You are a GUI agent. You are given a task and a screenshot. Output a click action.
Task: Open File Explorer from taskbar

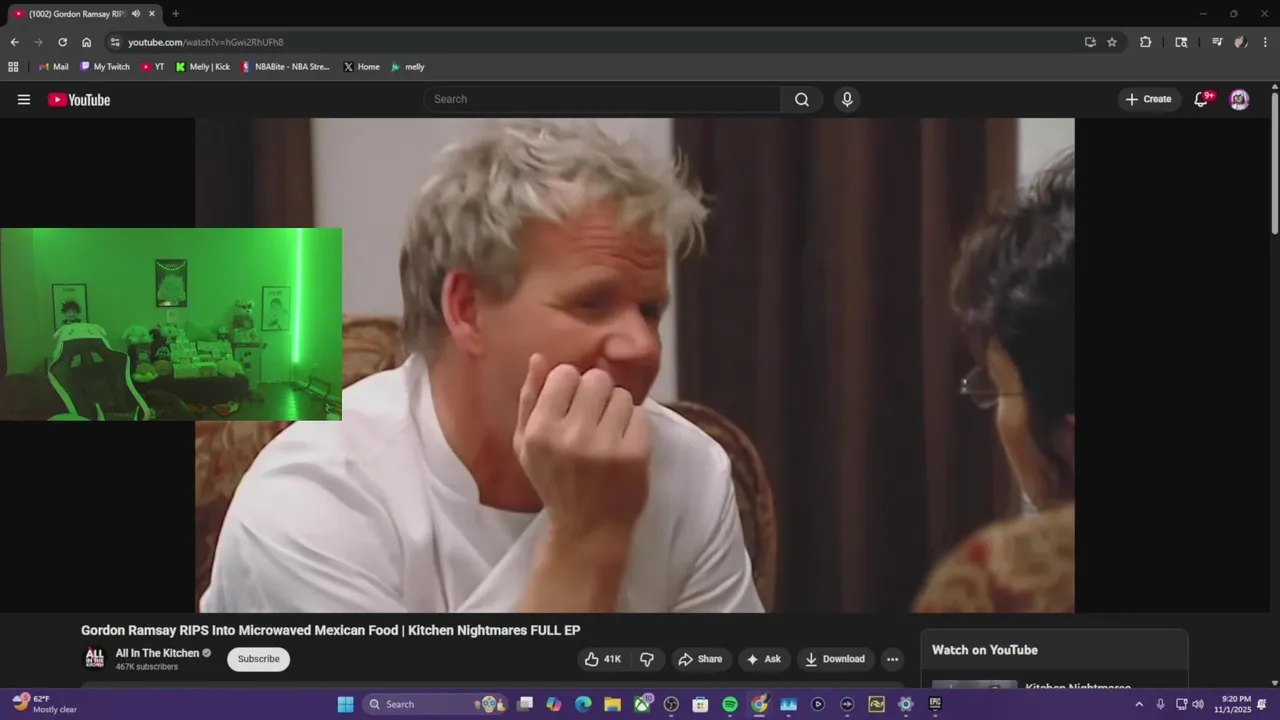tap(612, 704)
